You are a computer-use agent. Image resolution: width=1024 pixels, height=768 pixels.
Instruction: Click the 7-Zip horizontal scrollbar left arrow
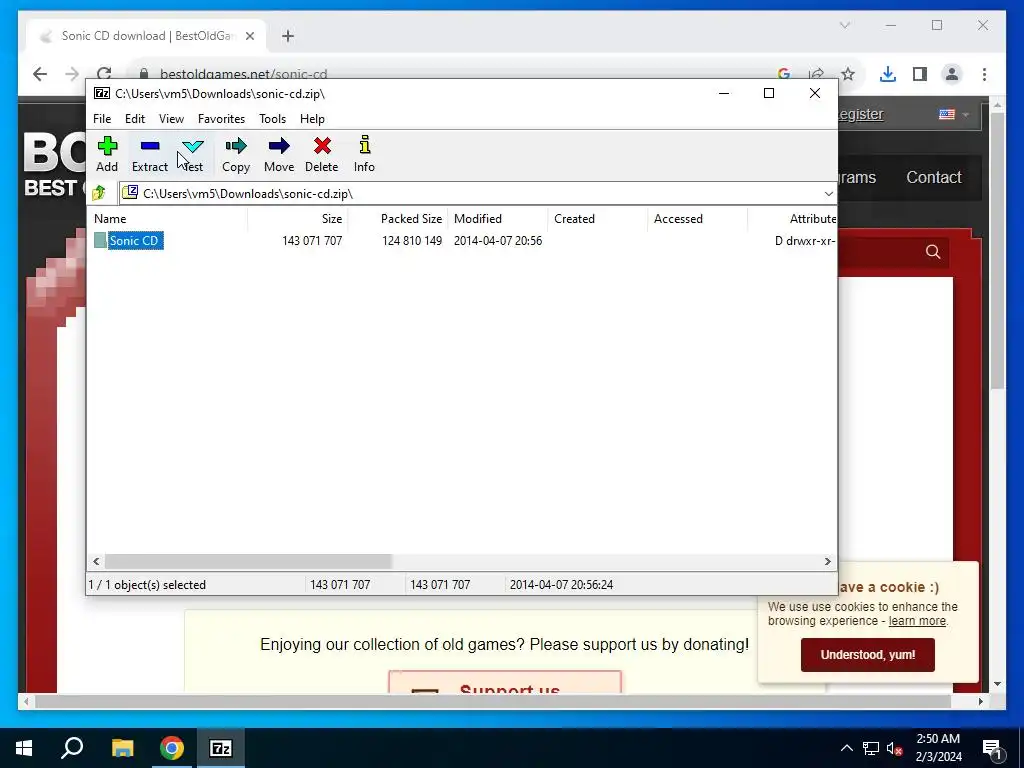click(x=97, y=562)
